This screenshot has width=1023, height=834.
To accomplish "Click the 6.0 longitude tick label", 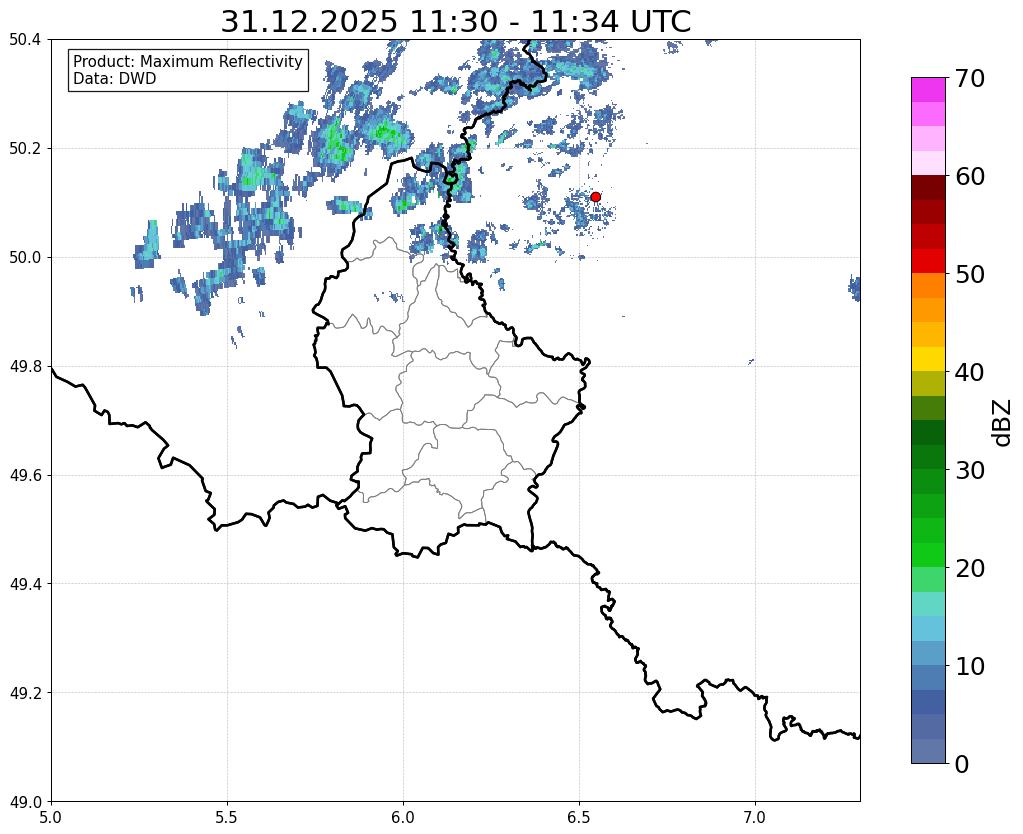I will (x=403, y=818).
